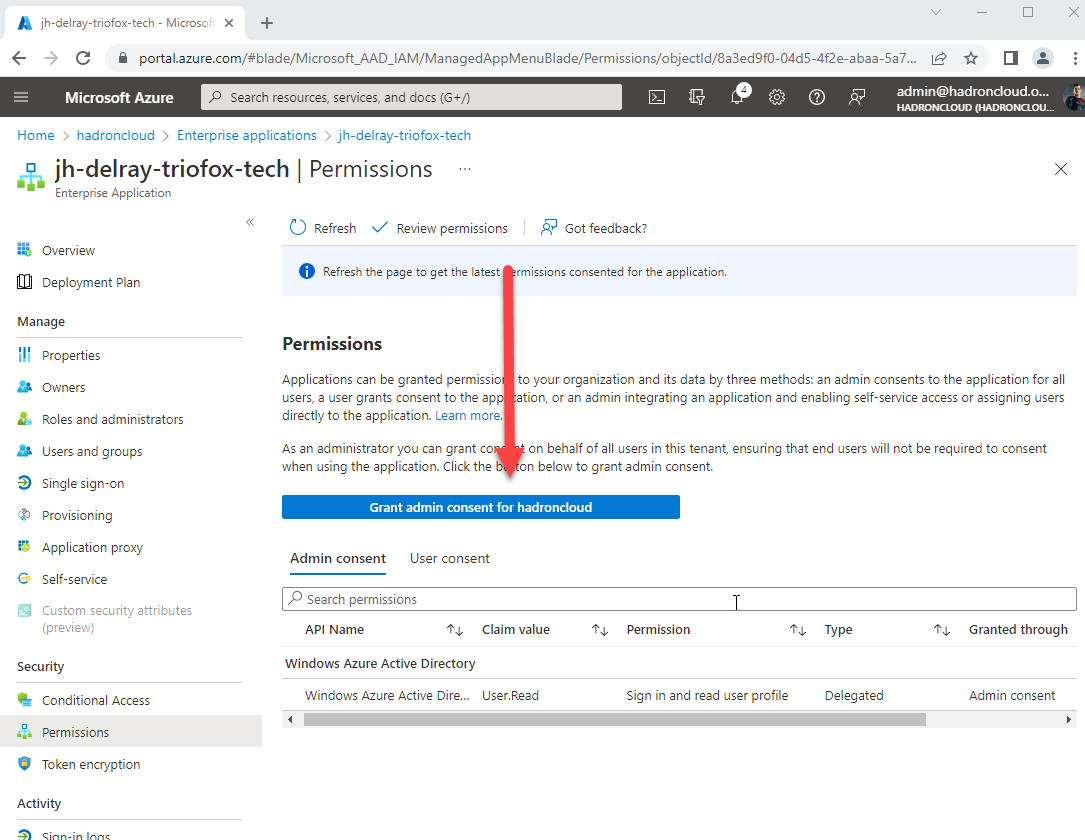Open the feedback icon in top bar

(857, 98)
